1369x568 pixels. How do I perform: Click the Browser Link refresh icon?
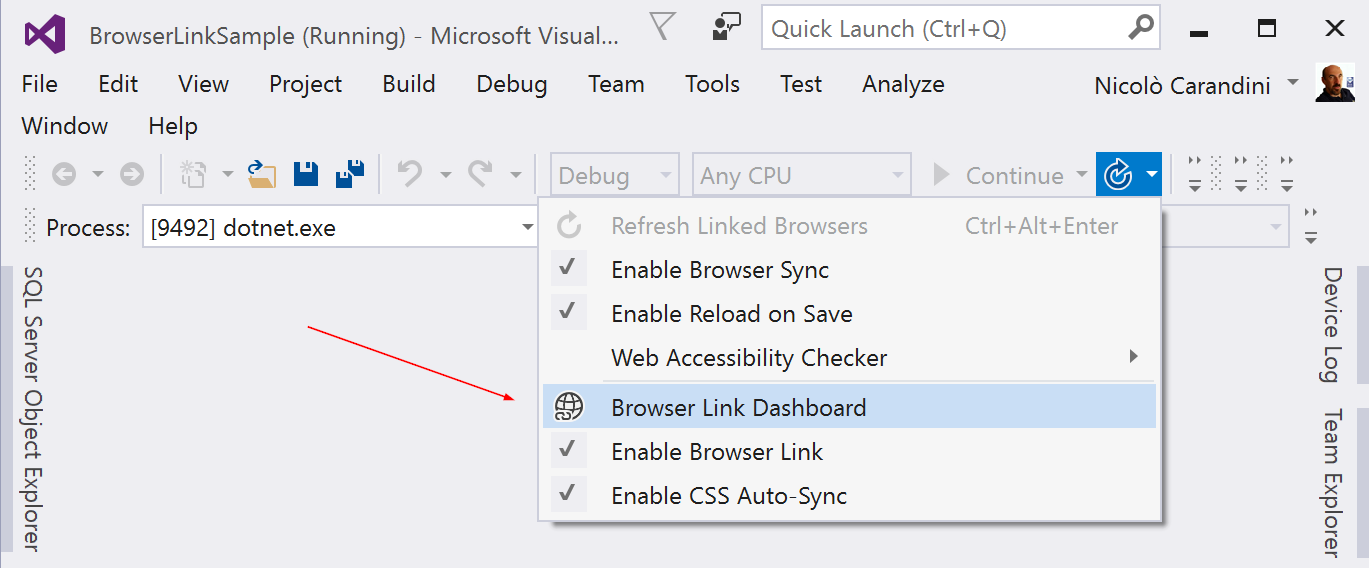1117,176
